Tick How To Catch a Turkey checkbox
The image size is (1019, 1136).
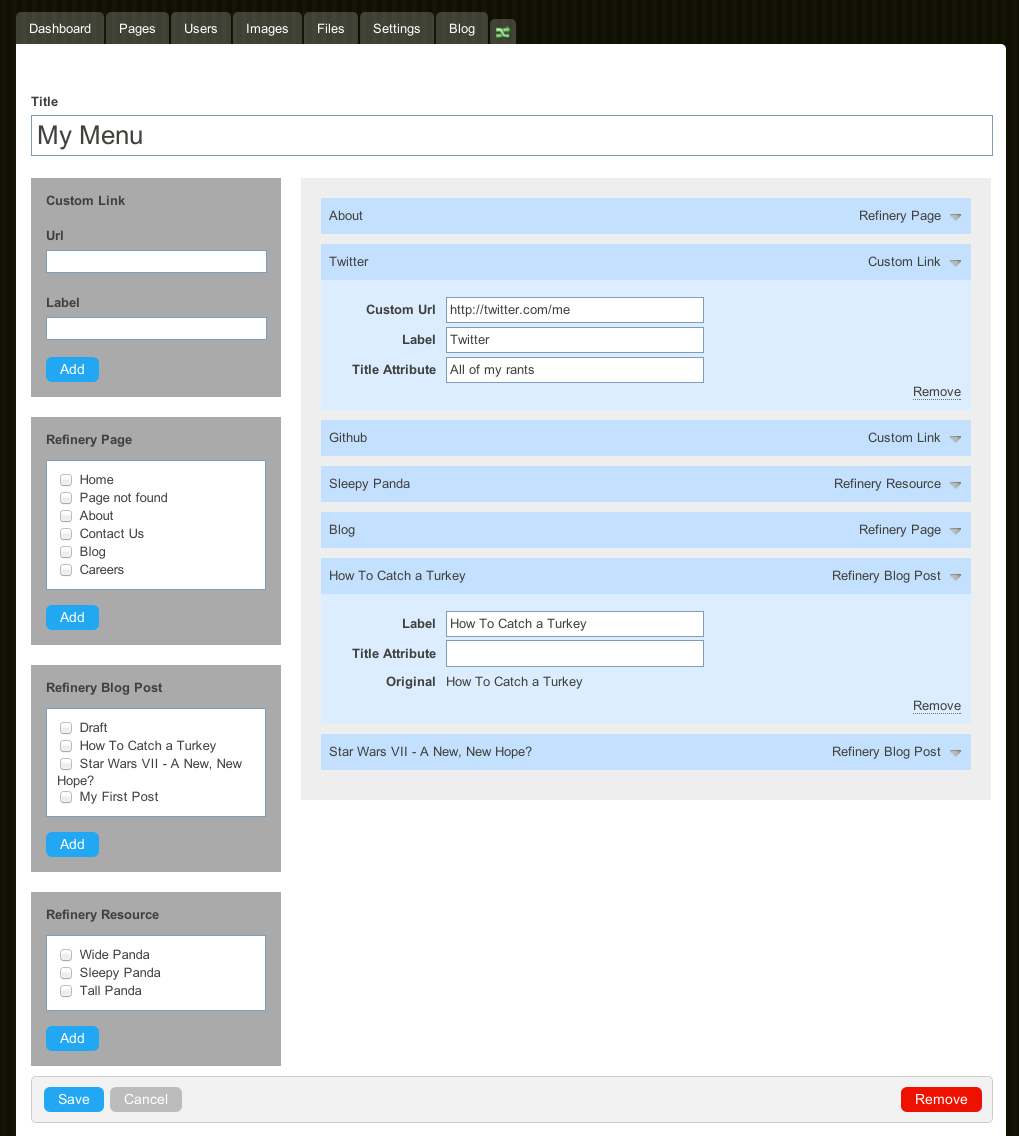66,746
